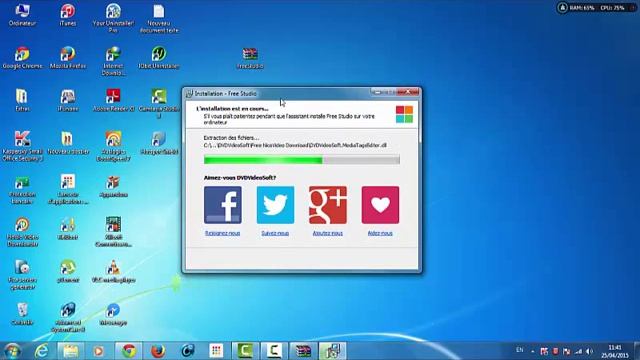Open the file explorer folder on taskbar
The width and height of the screenshot is (640, 360).
click(x=71, y=351)
